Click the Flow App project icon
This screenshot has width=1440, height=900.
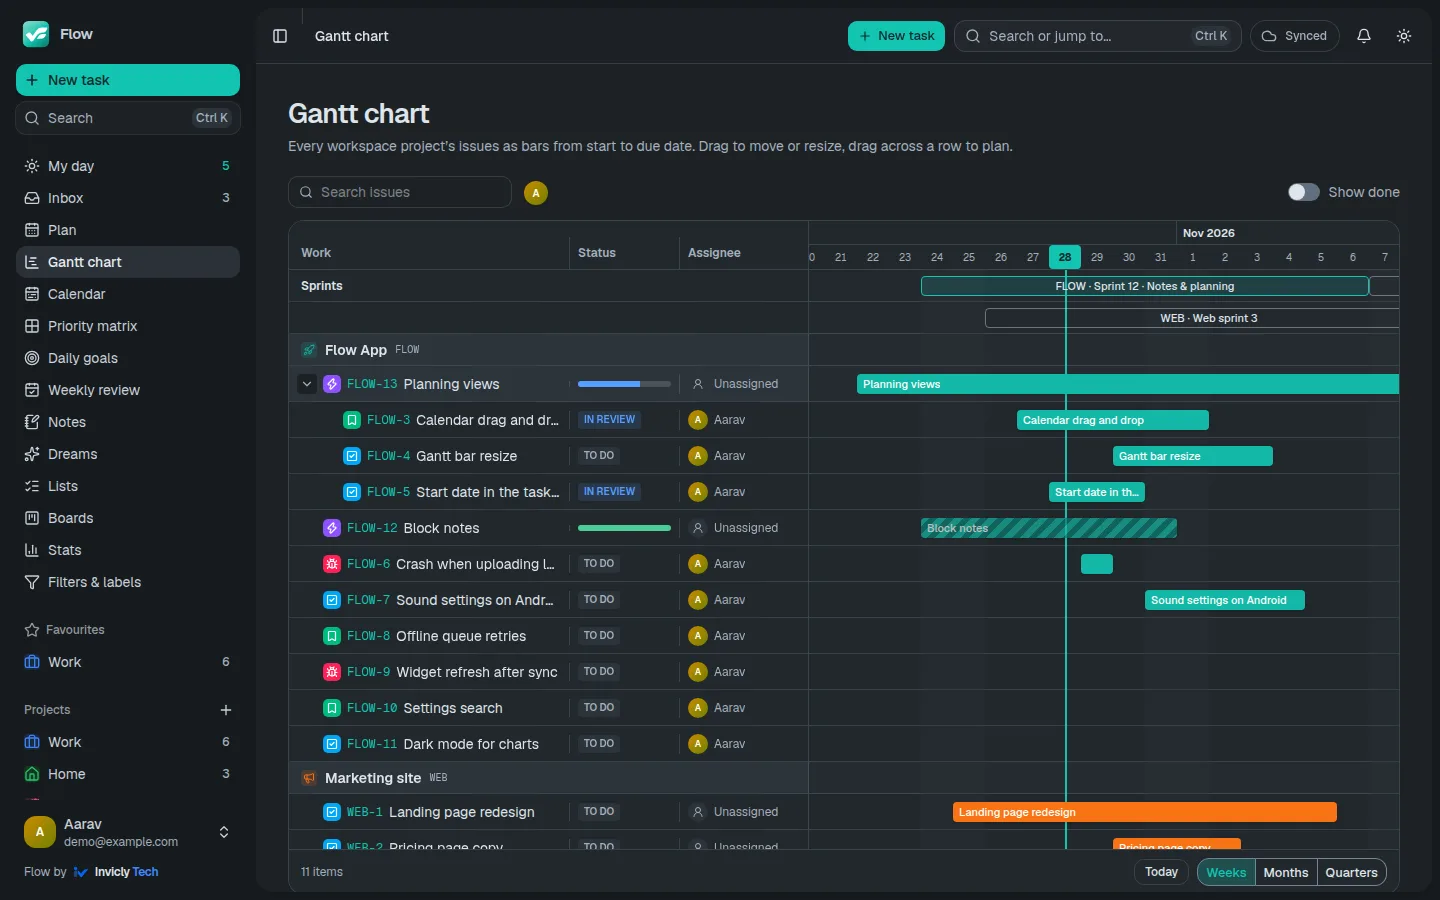[309, 350]
